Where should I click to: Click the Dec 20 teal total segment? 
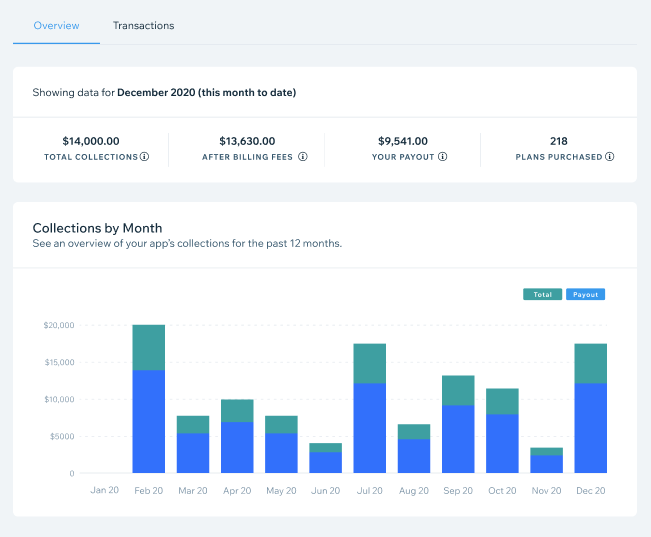pos(590,363)
